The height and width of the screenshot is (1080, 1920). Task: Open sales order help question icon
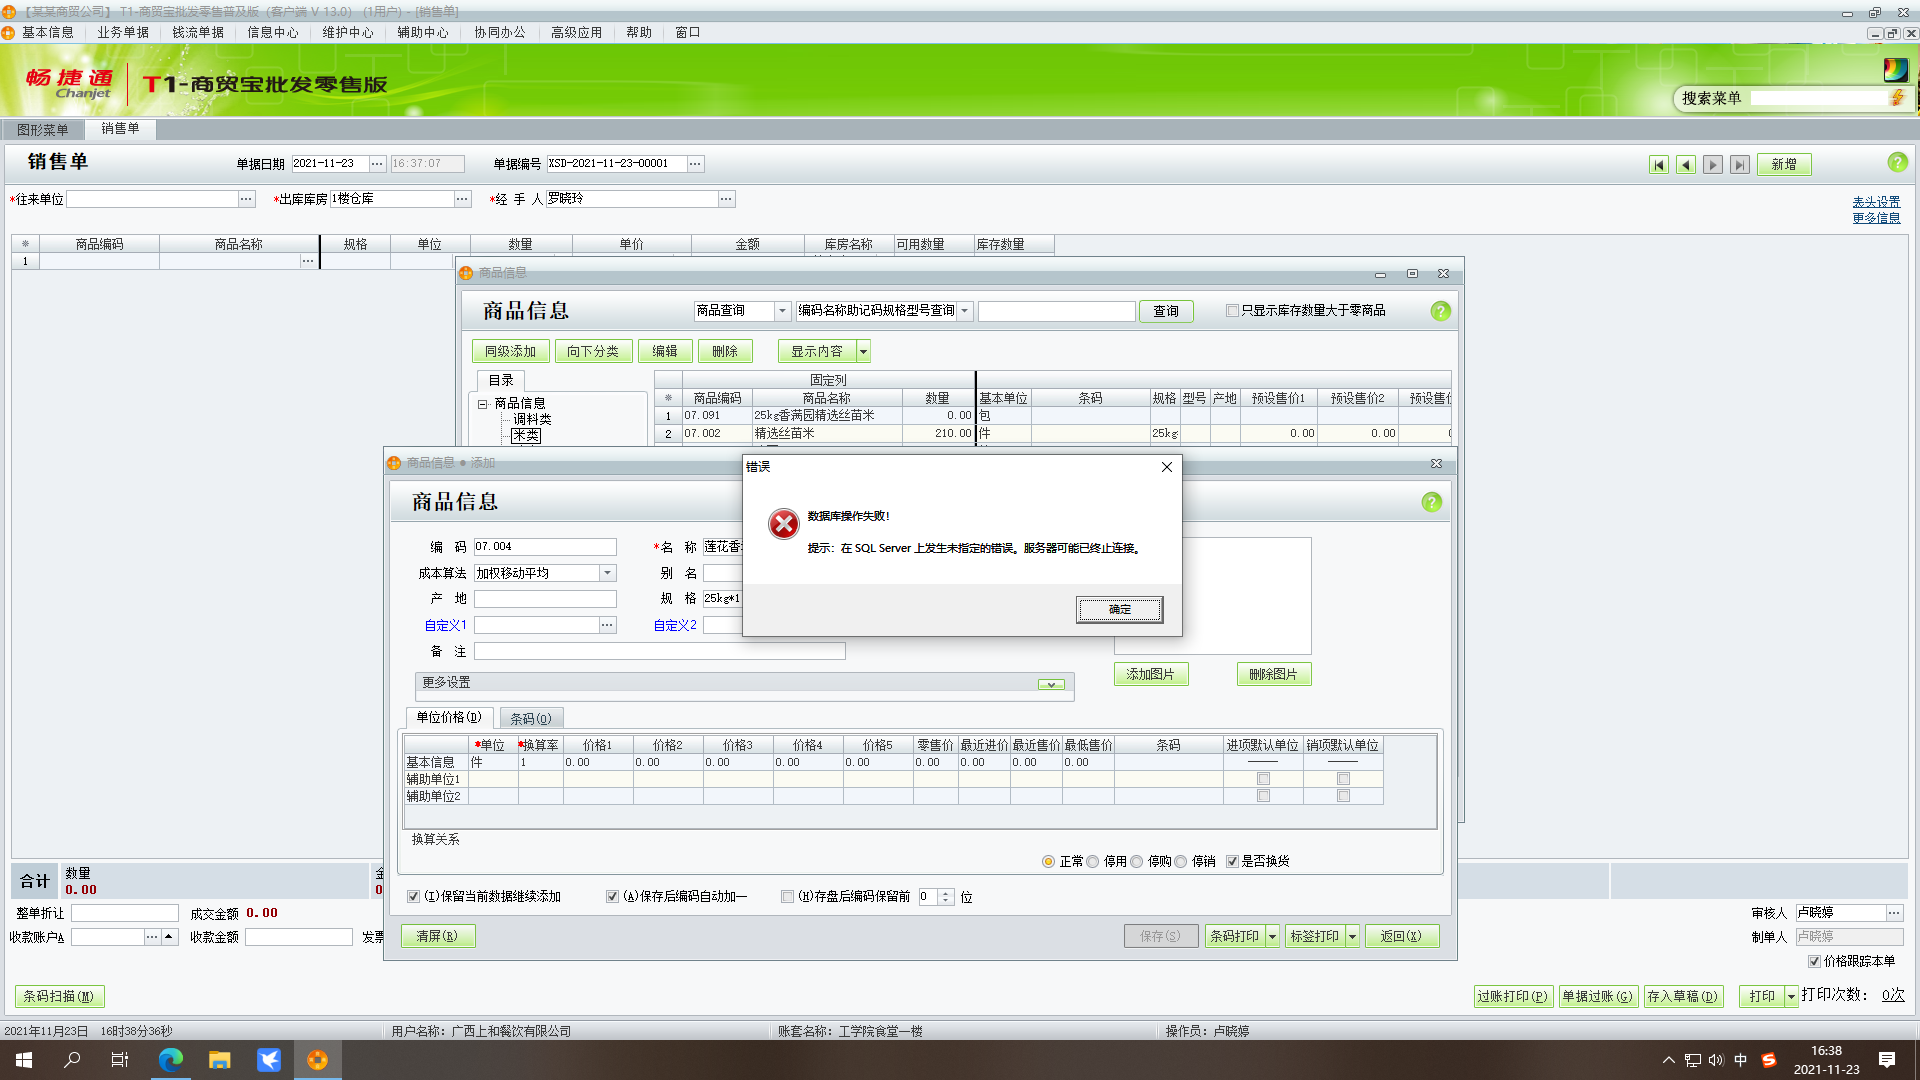1897,162
